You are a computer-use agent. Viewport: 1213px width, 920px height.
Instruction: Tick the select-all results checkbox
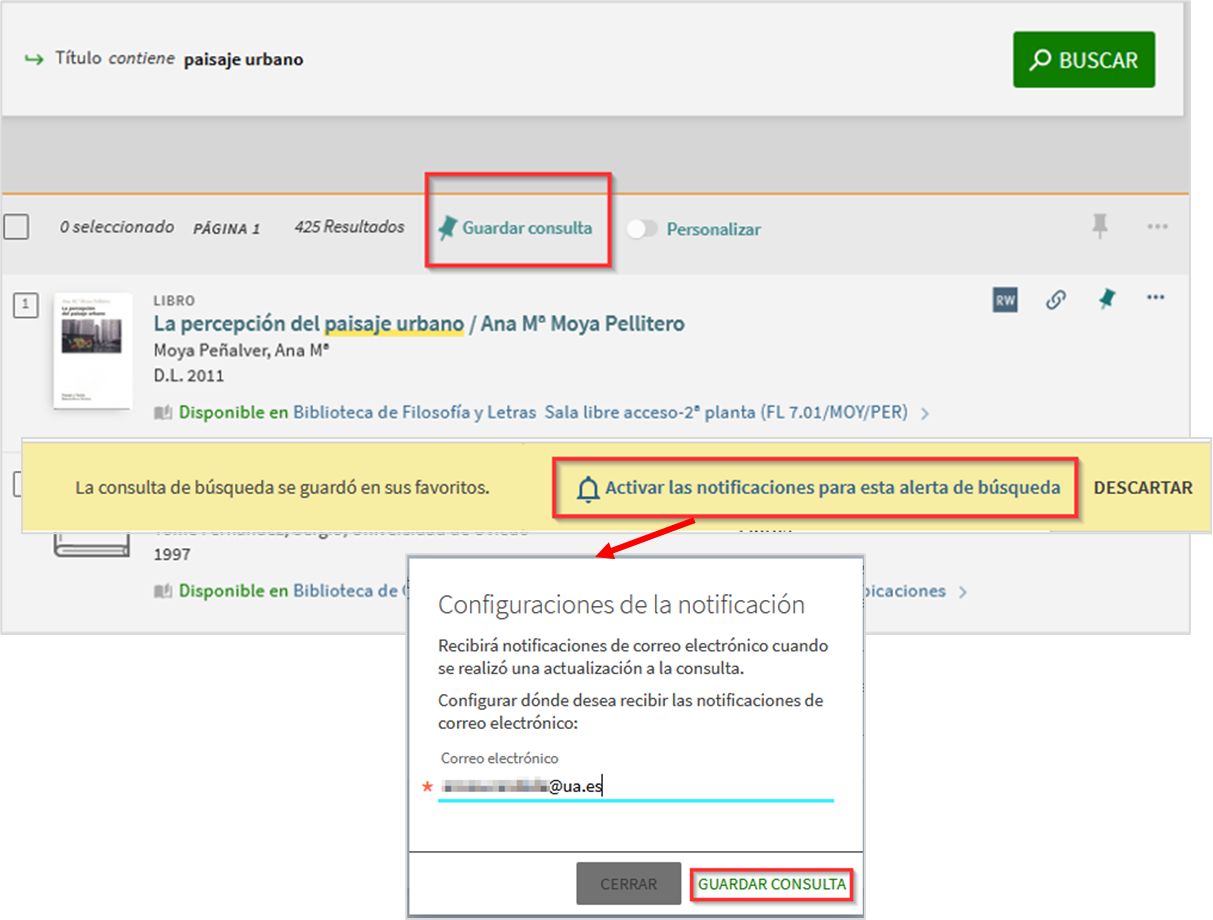tap(16, 227)
